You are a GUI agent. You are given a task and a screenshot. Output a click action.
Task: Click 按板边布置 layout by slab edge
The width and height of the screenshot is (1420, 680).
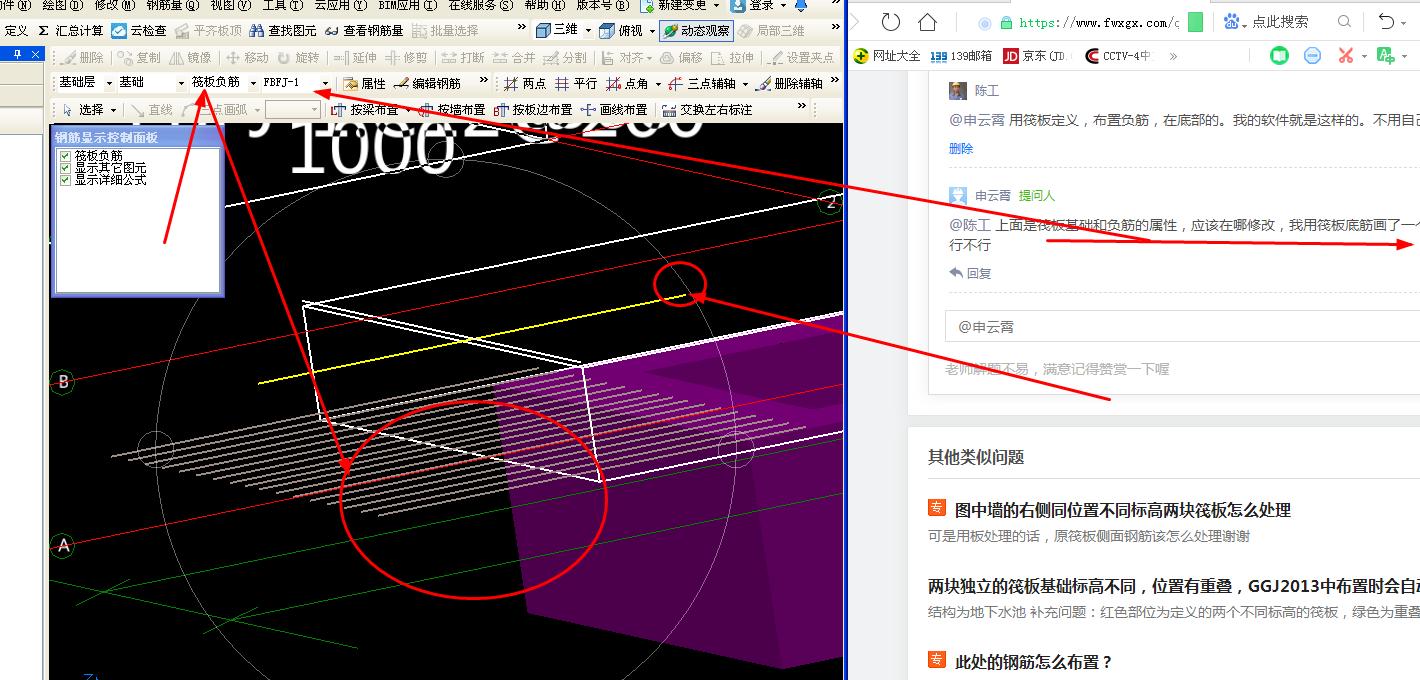coord(533,110)
